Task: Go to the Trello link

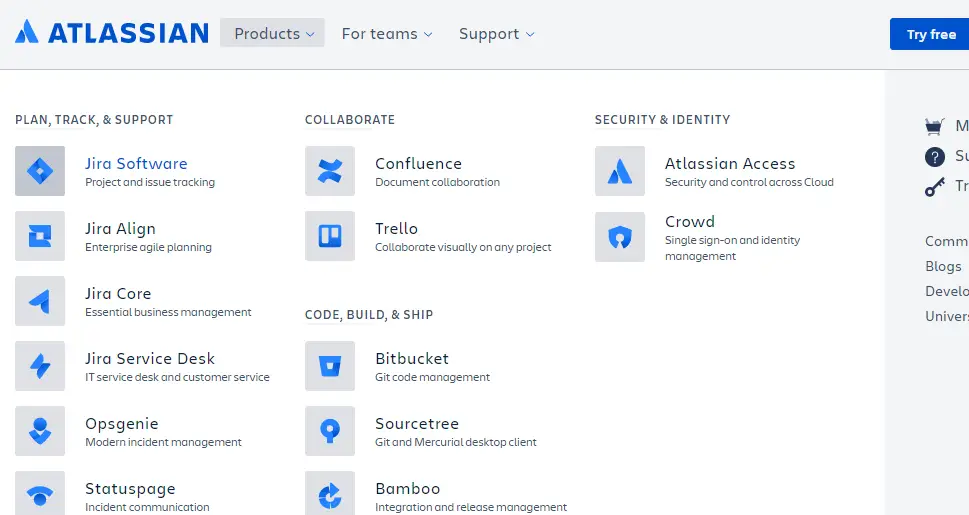Action: pyautogui.click(x=396, y=229)
